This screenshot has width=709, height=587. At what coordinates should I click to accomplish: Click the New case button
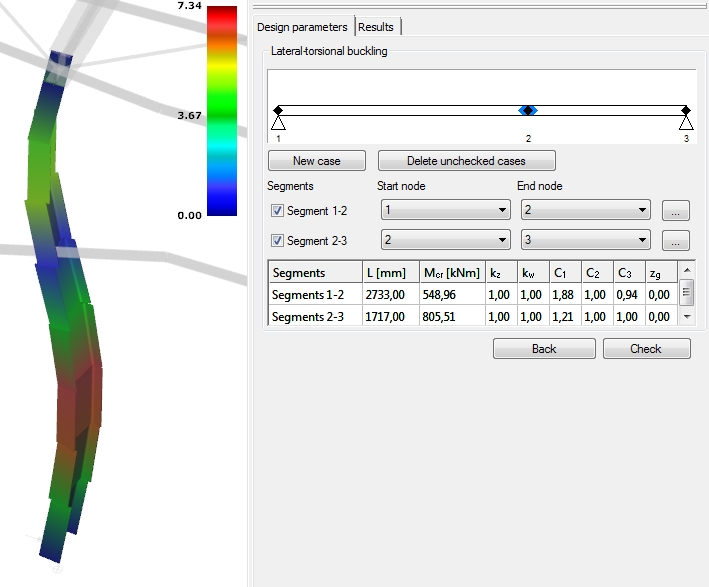pyautogui.click(x=317, y=161)
